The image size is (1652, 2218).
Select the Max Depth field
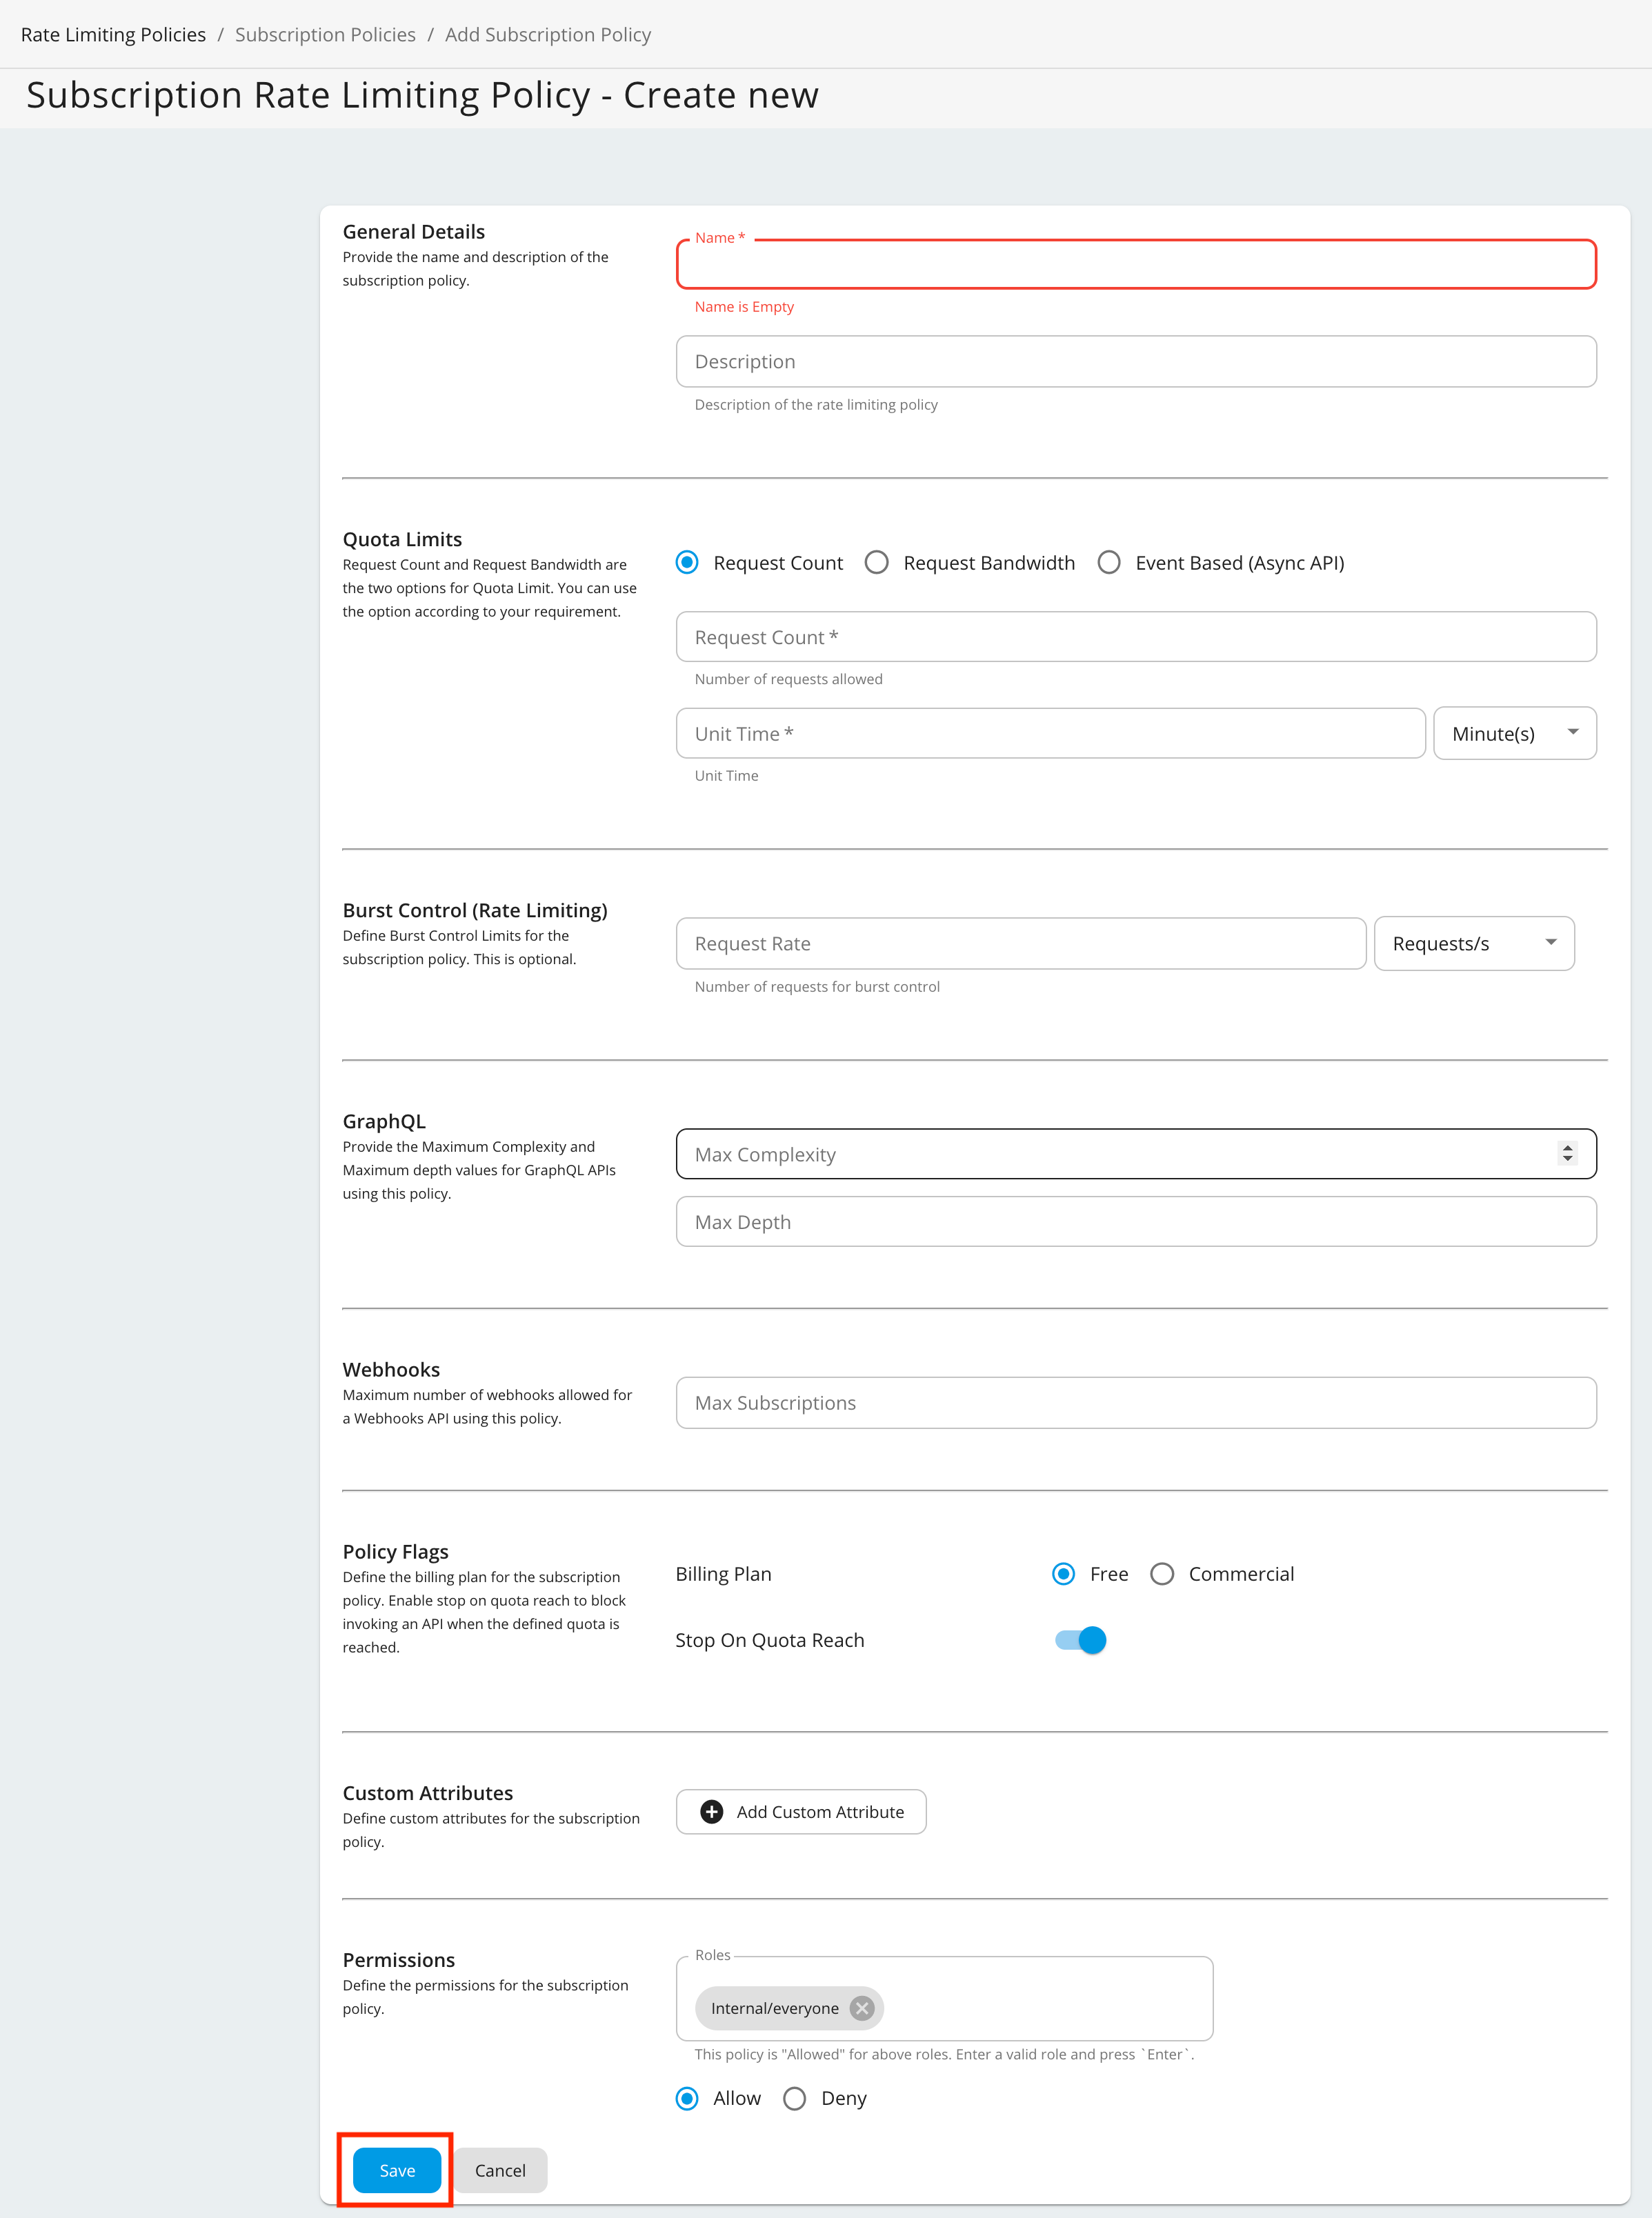(1135, 1222)
